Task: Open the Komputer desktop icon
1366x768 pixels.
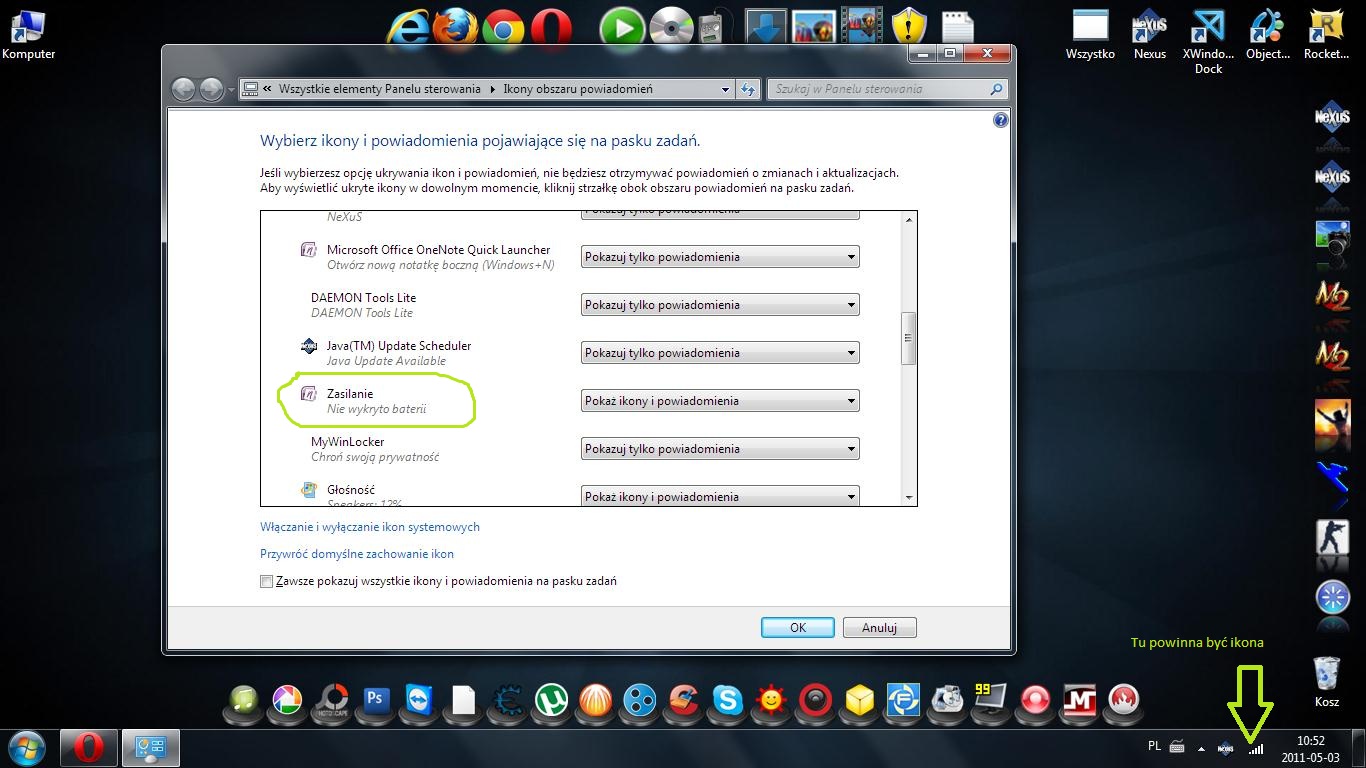Action: pyautogui.click(x=28, y=34)
